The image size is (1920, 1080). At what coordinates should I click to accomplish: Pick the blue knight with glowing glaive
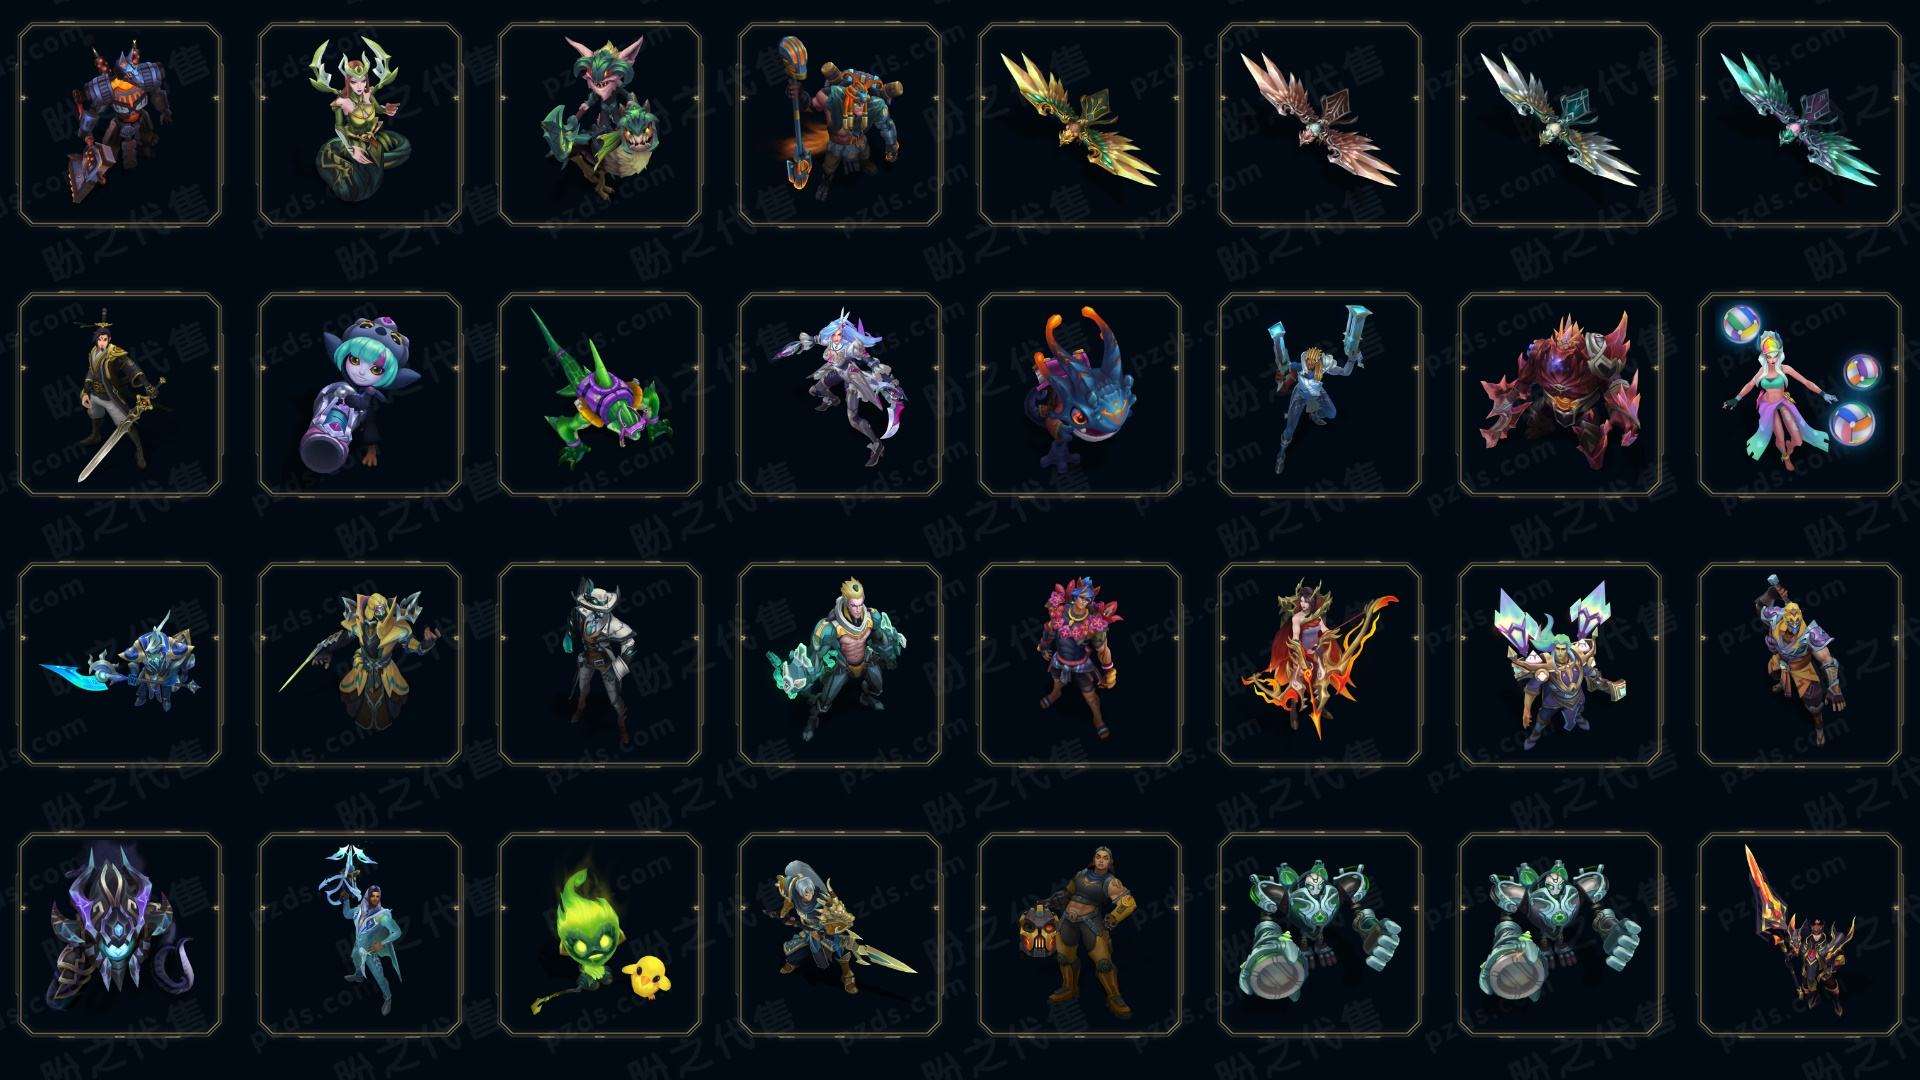click(120, 664)
